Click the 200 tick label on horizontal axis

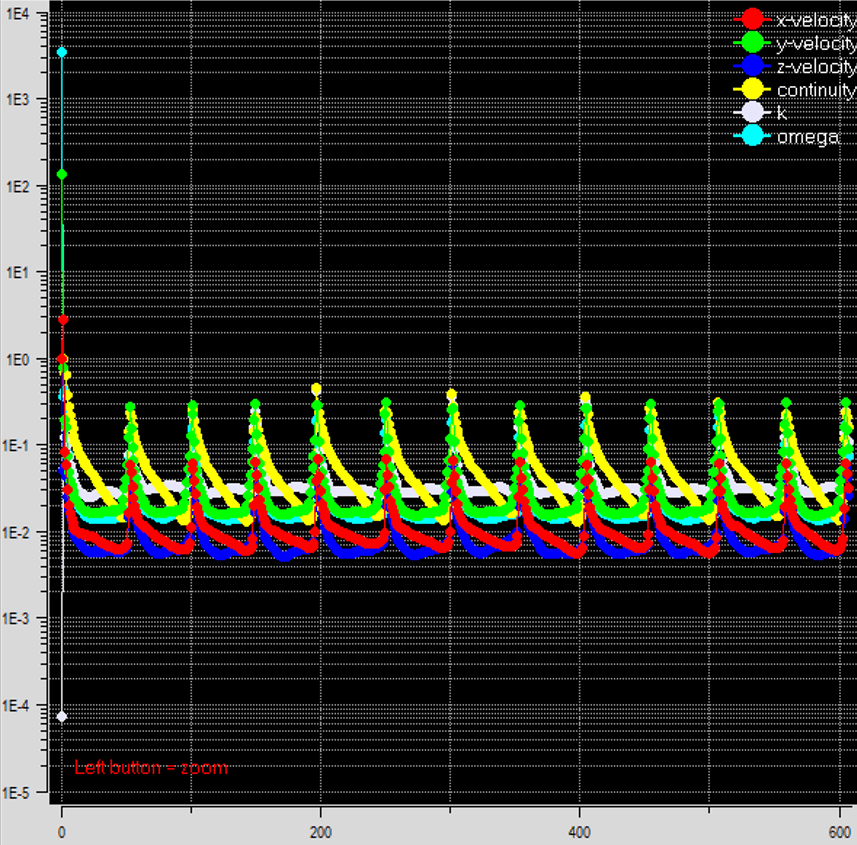tap(320, 832)
